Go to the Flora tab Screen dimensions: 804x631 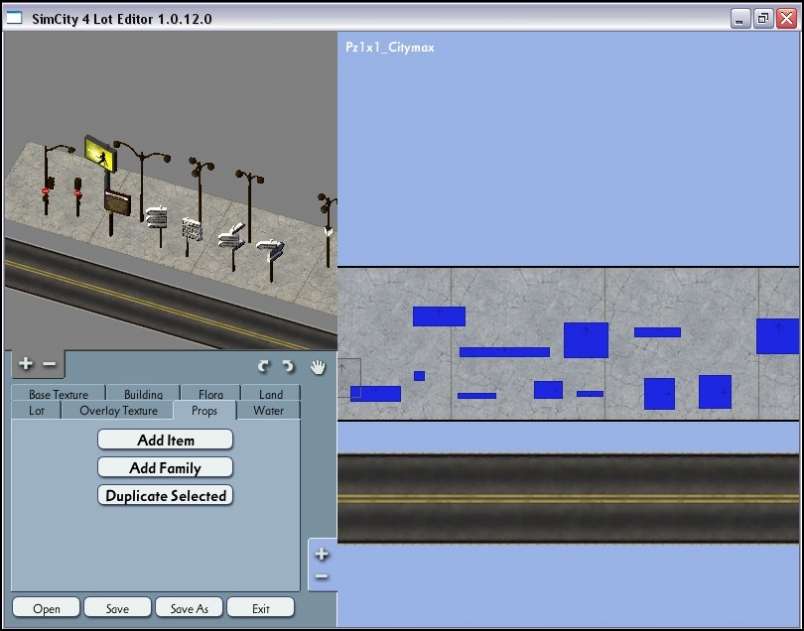pyautogui.click(x=210, y=394)
